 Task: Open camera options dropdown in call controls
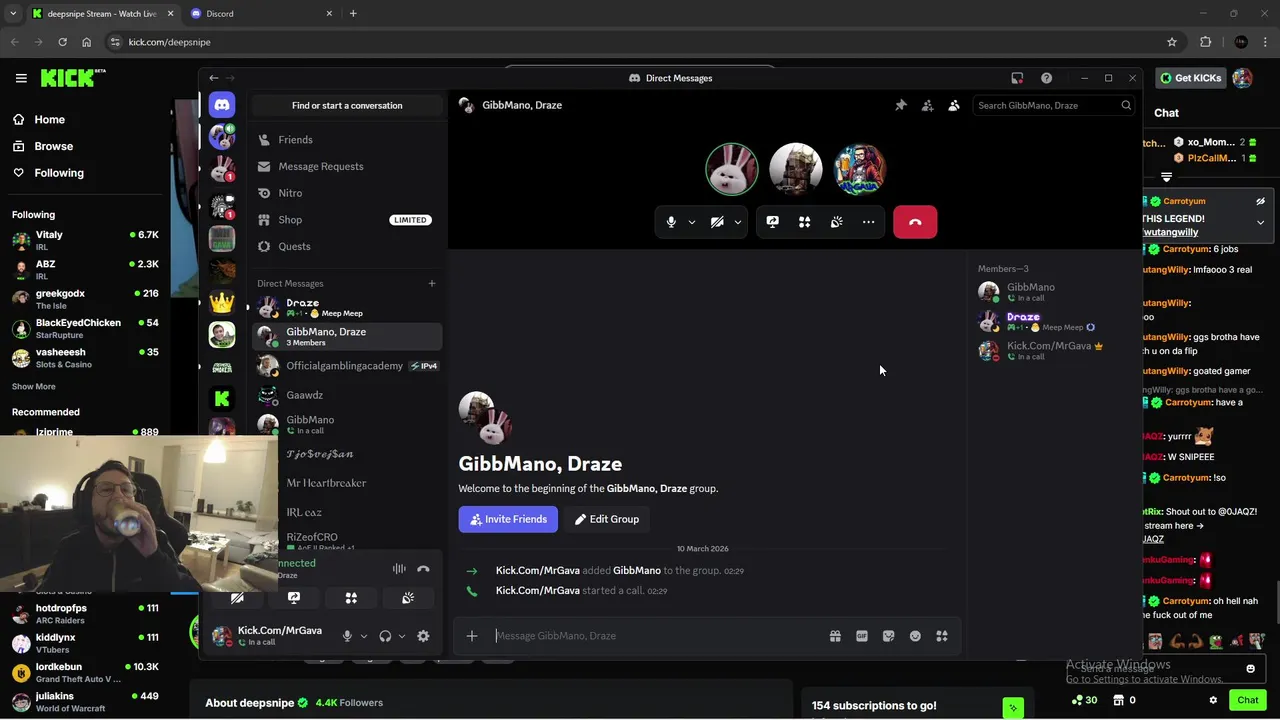coord(737,222)
